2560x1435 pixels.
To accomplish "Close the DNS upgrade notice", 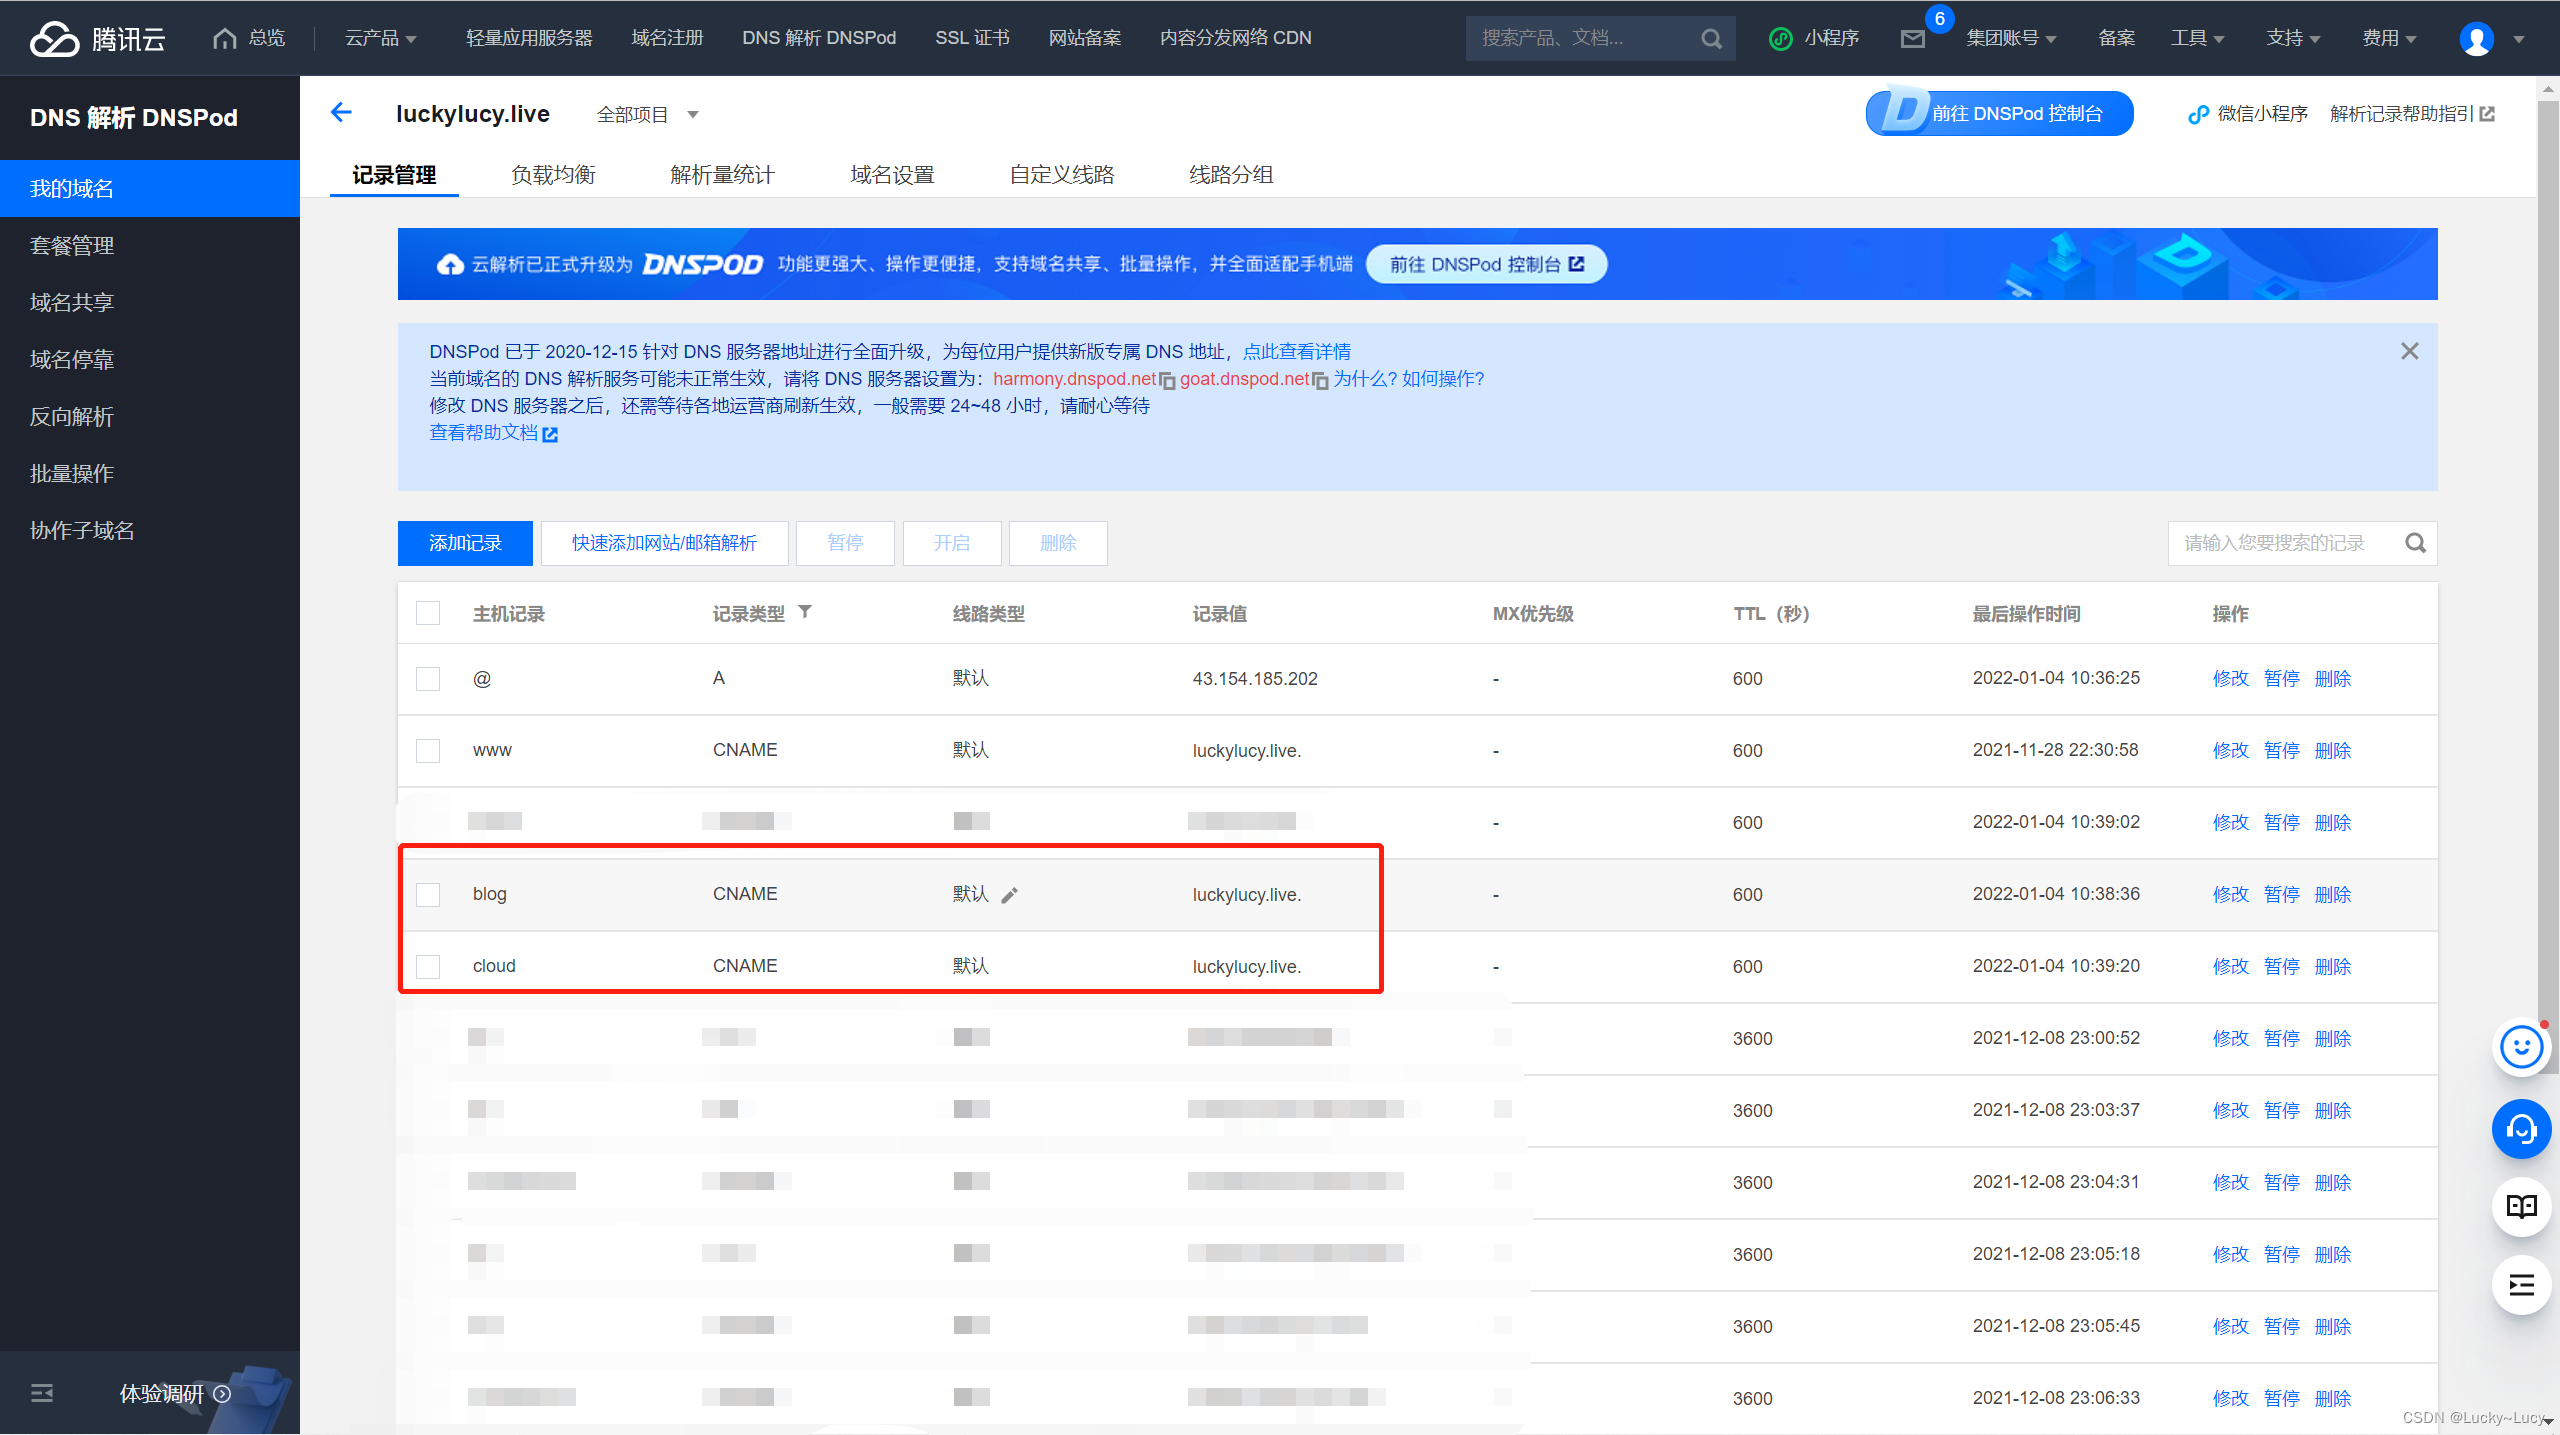I will [x=2410, y=351].
